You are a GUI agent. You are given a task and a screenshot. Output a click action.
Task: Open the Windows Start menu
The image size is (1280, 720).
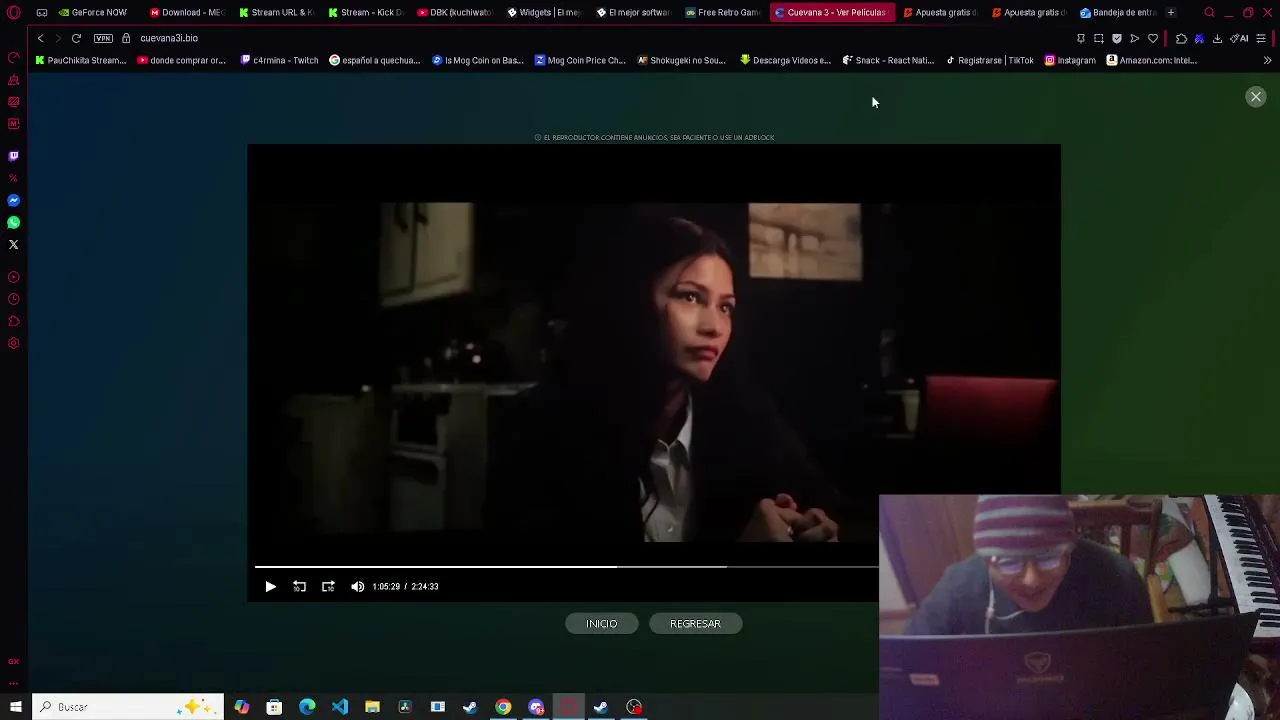(15, 707)
